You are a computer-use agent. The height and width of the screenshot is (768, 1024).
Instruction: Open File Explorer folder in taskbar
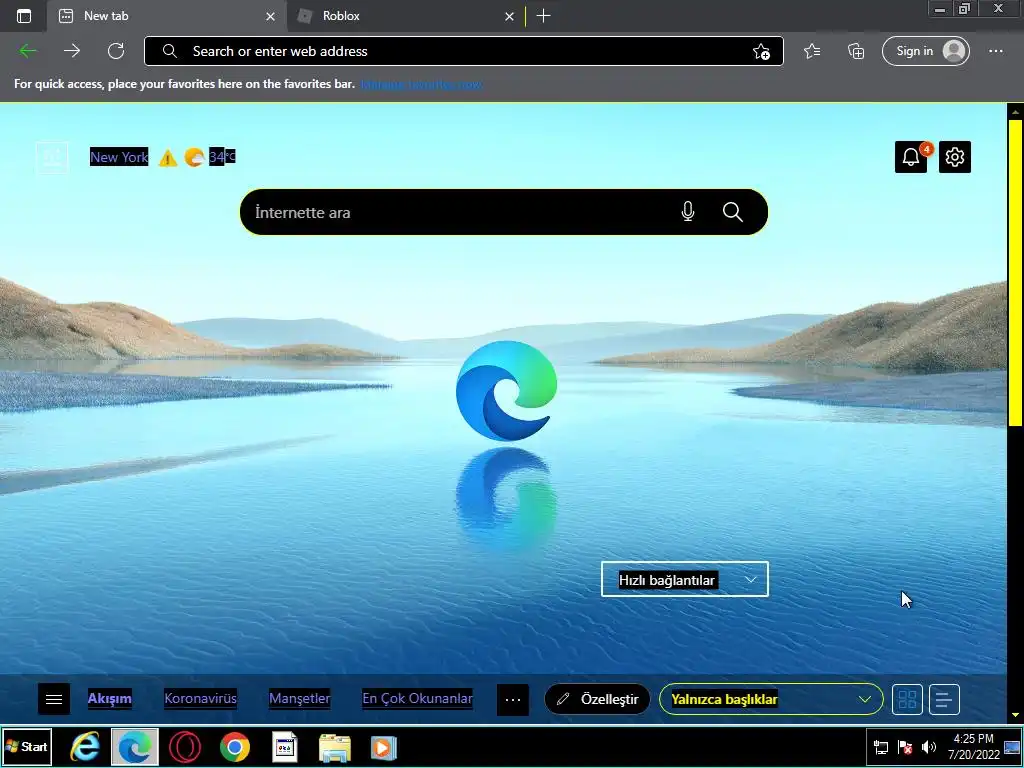335,748
